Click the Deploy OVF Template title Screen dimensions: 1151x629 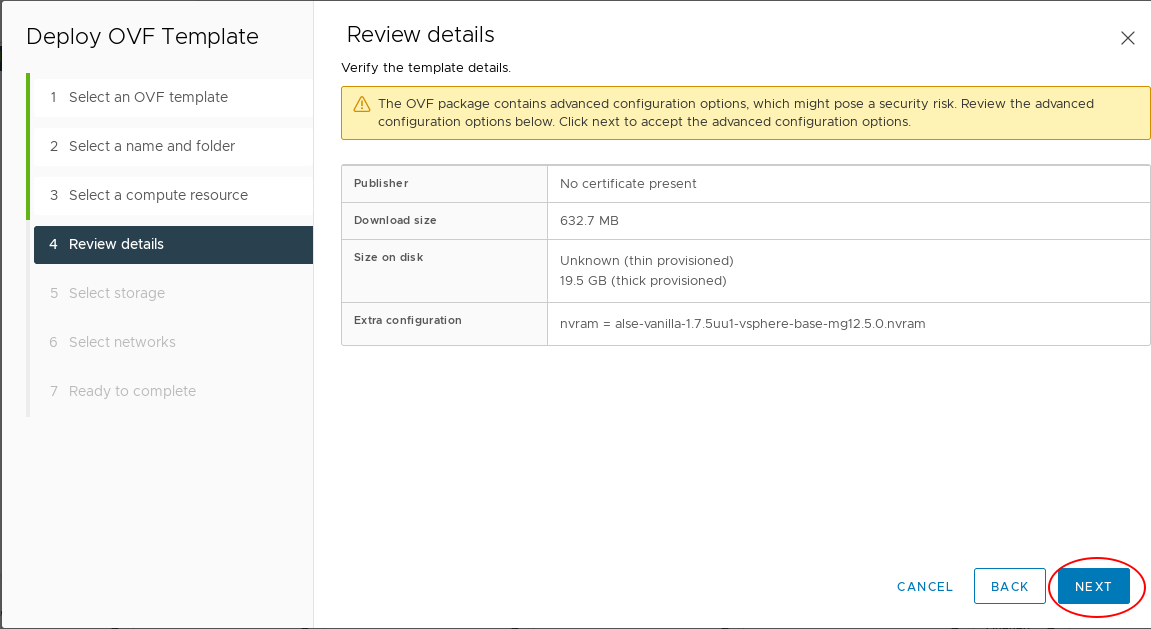[x=142, y=37]
